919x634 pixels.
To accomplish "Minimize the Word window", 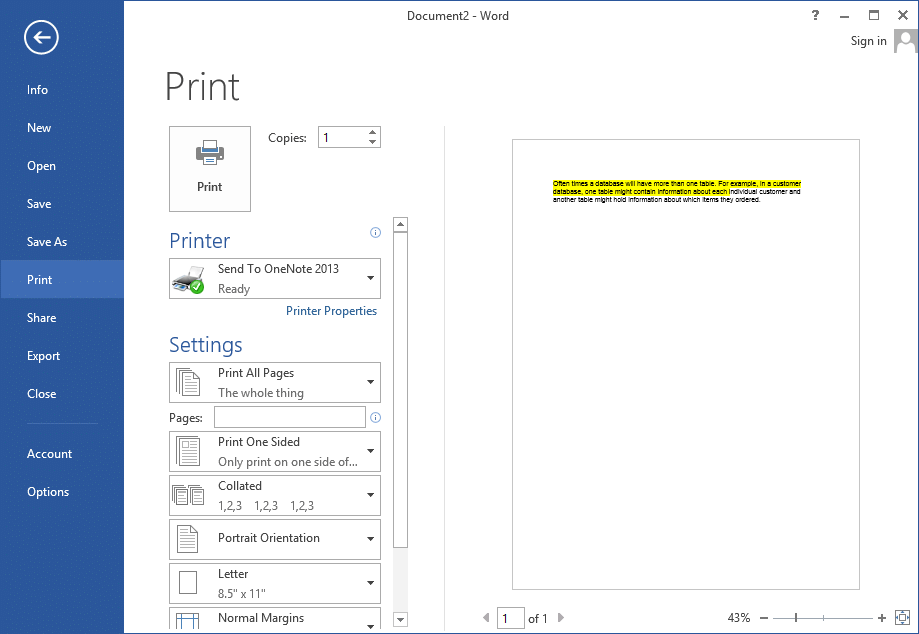I will pyautogui.click(x=845, y=16).
